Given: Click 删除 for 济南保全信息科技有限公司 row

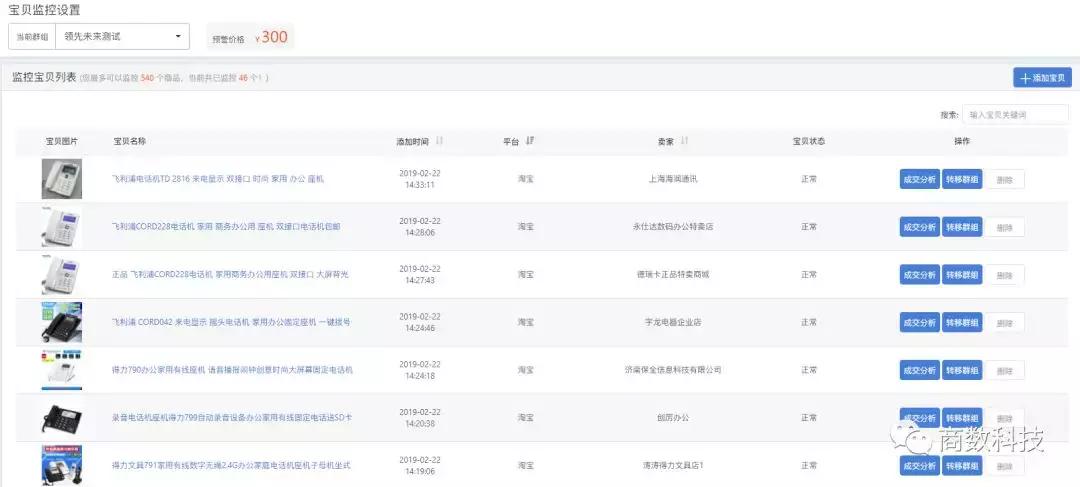Looking at the screenshot, I should tap(1005, 370).
